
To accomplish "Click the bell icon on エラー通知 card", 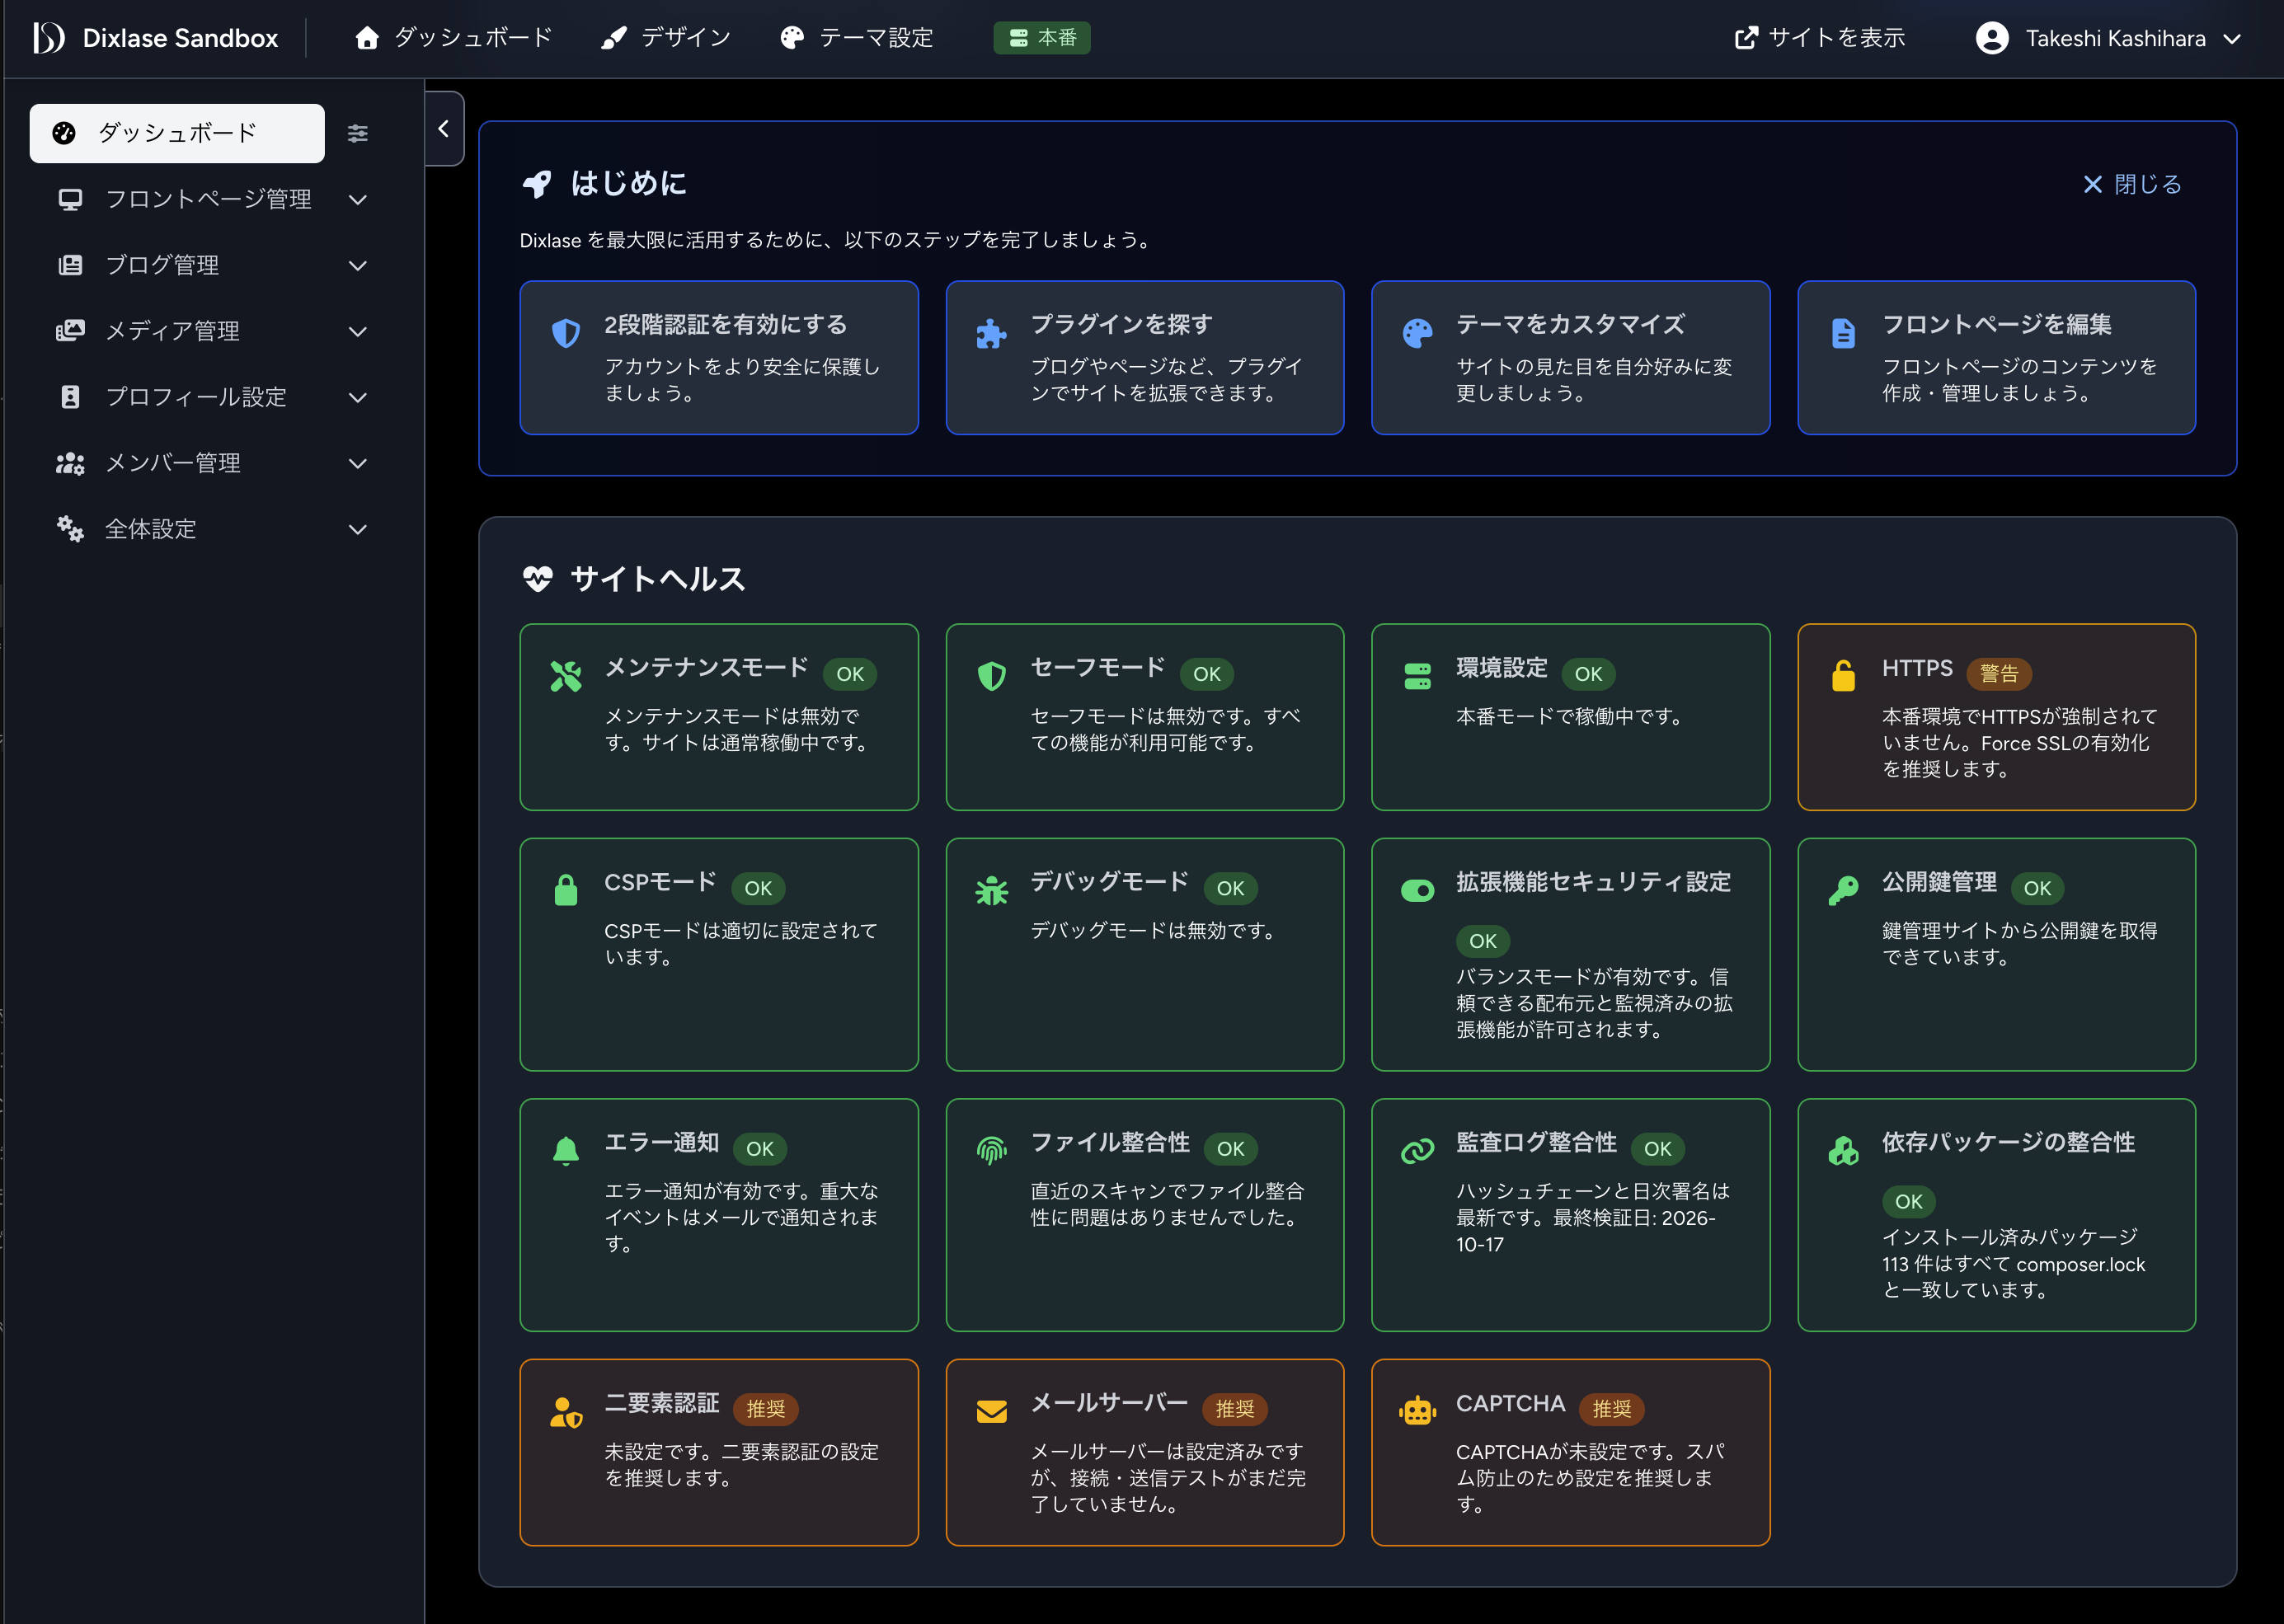I will [x=566, y=1151].
